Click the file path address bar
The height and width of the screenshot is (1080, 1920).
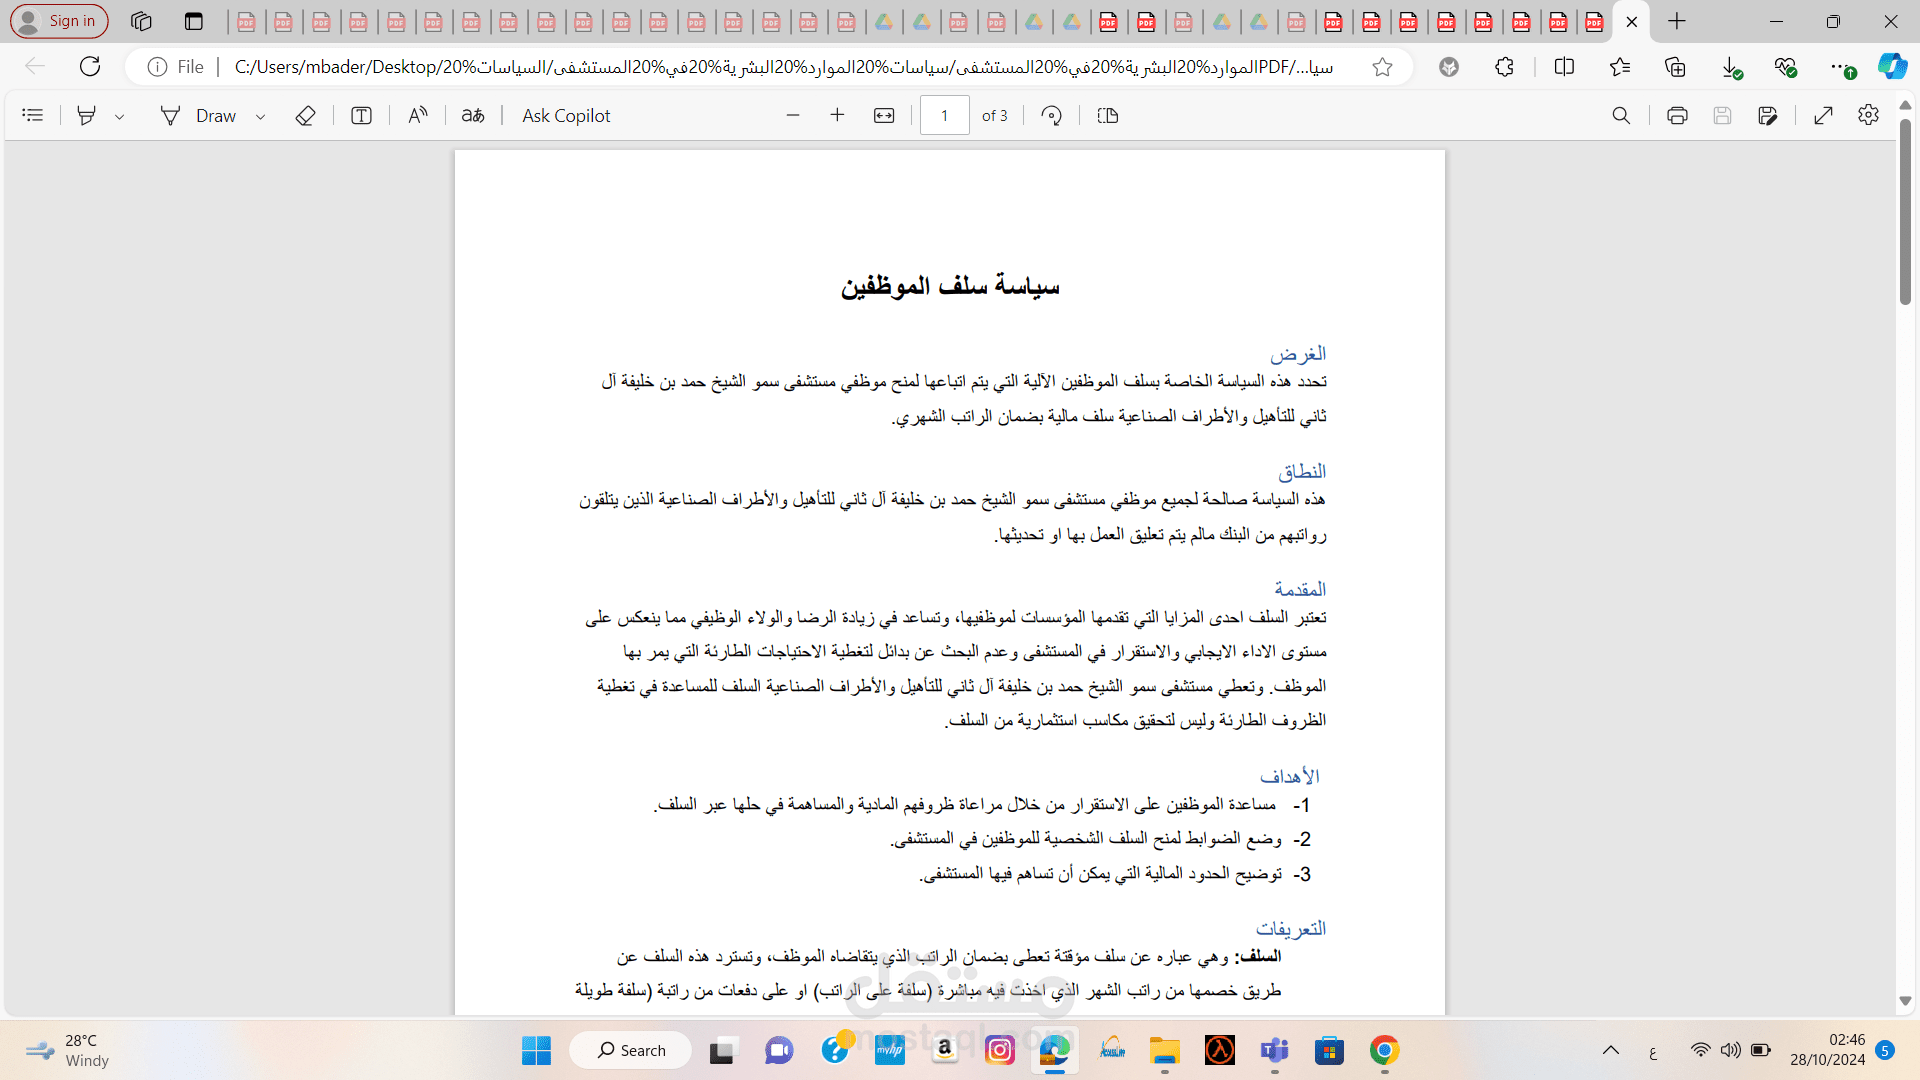783,67
